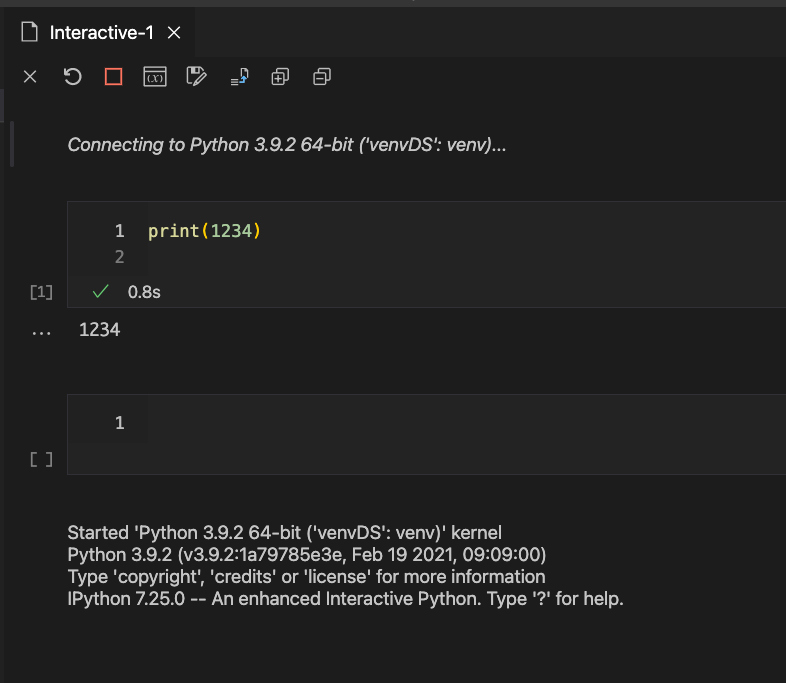The image size is (786, 683).
Task: Click the Started kernel message line
Action: 285,533
